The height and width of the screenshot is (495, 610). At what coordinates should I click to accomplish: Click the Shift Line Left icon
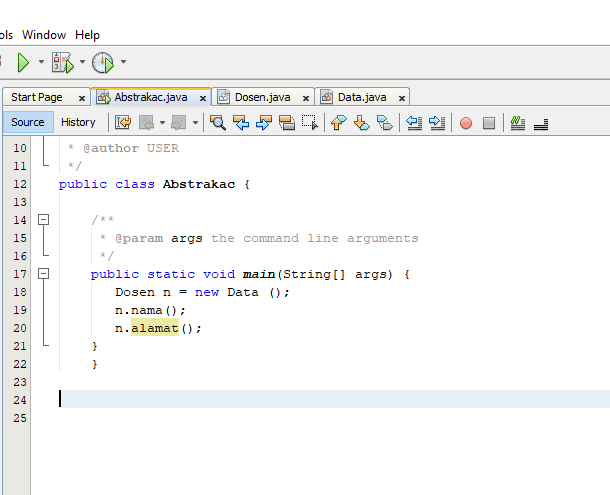[415, 123]
